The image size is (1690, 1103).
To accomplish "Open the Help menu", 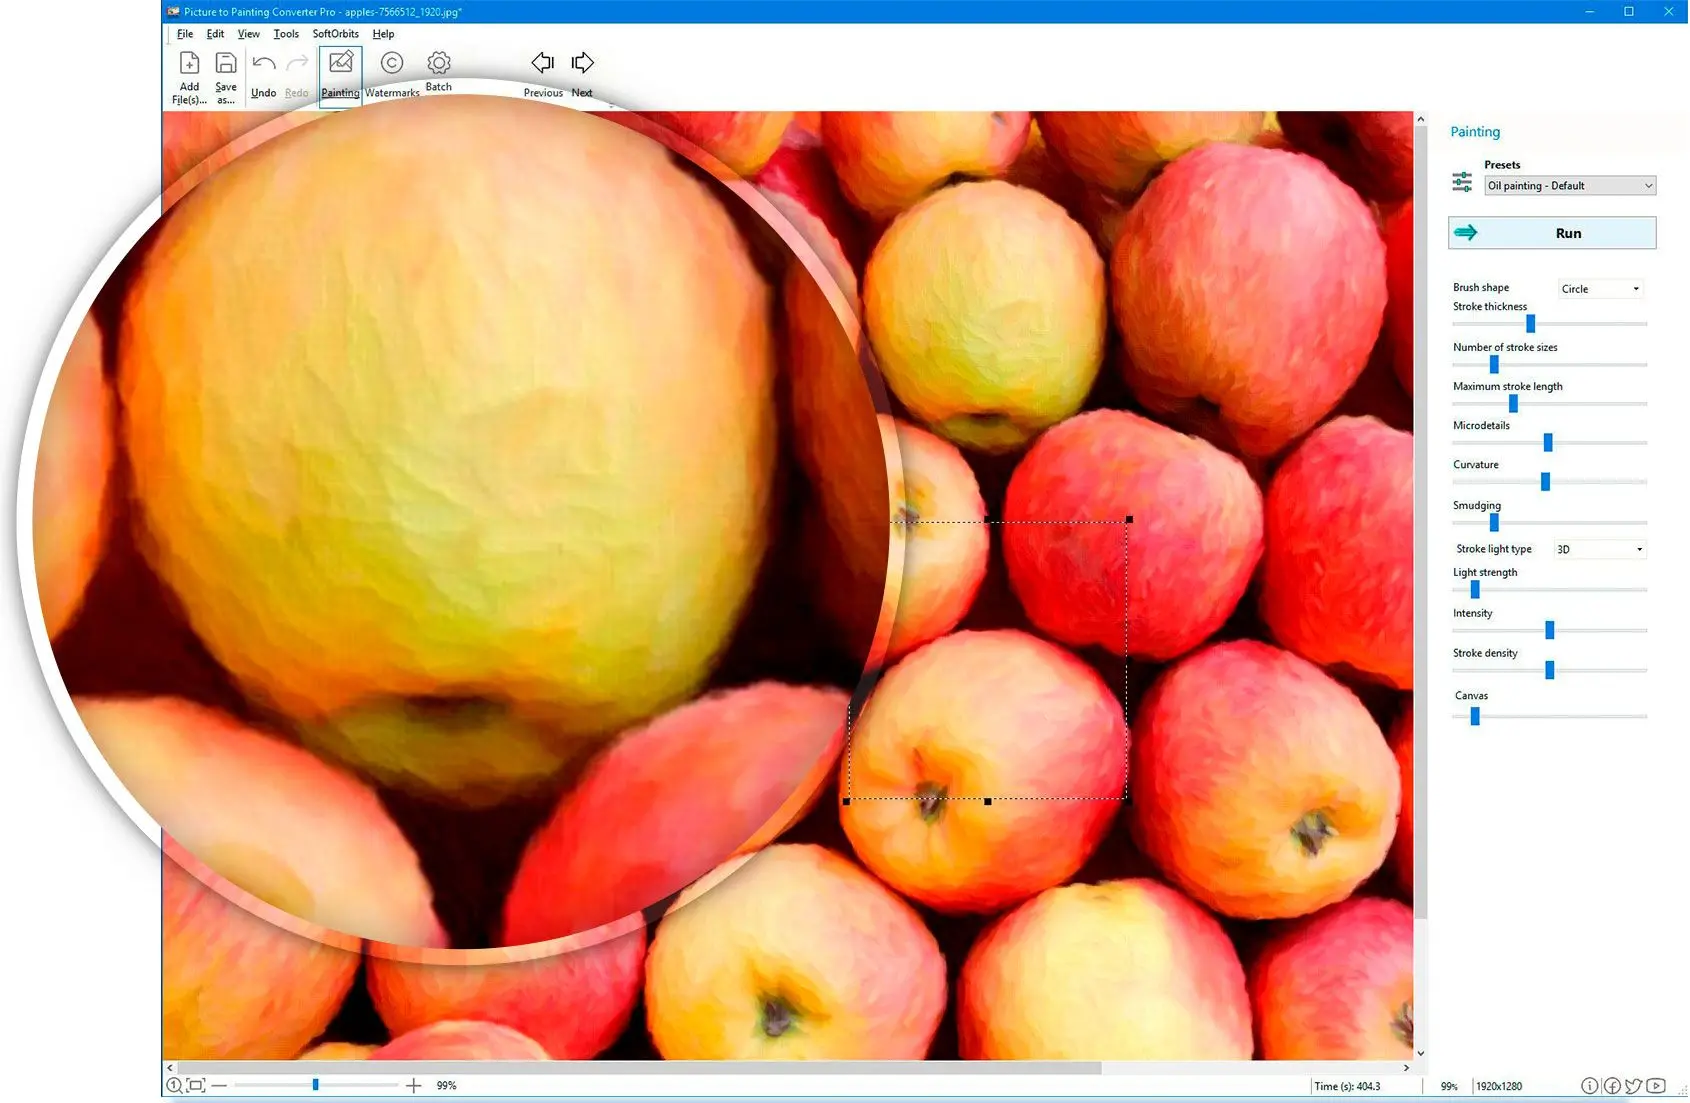I will [384, 34].
